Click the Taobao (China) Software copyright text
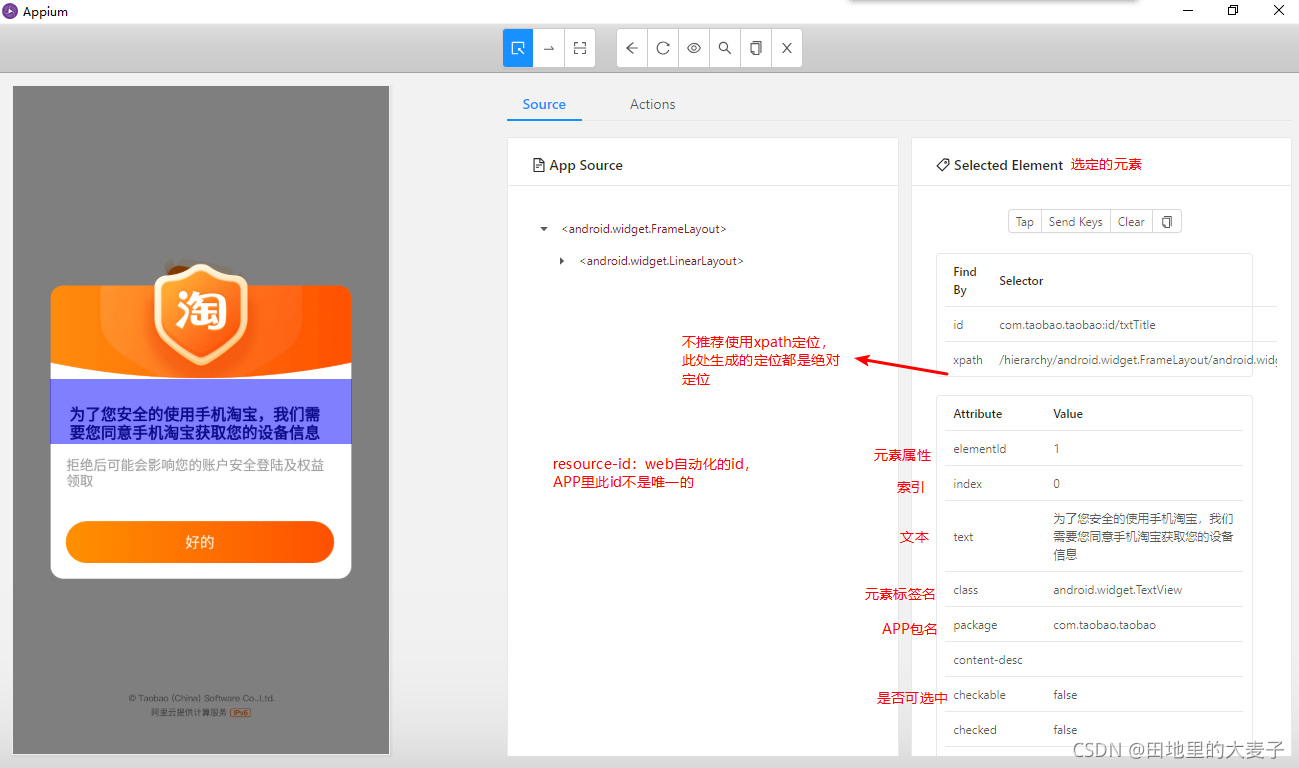This screenshot has width=1299, height=768. coord(201,698)
